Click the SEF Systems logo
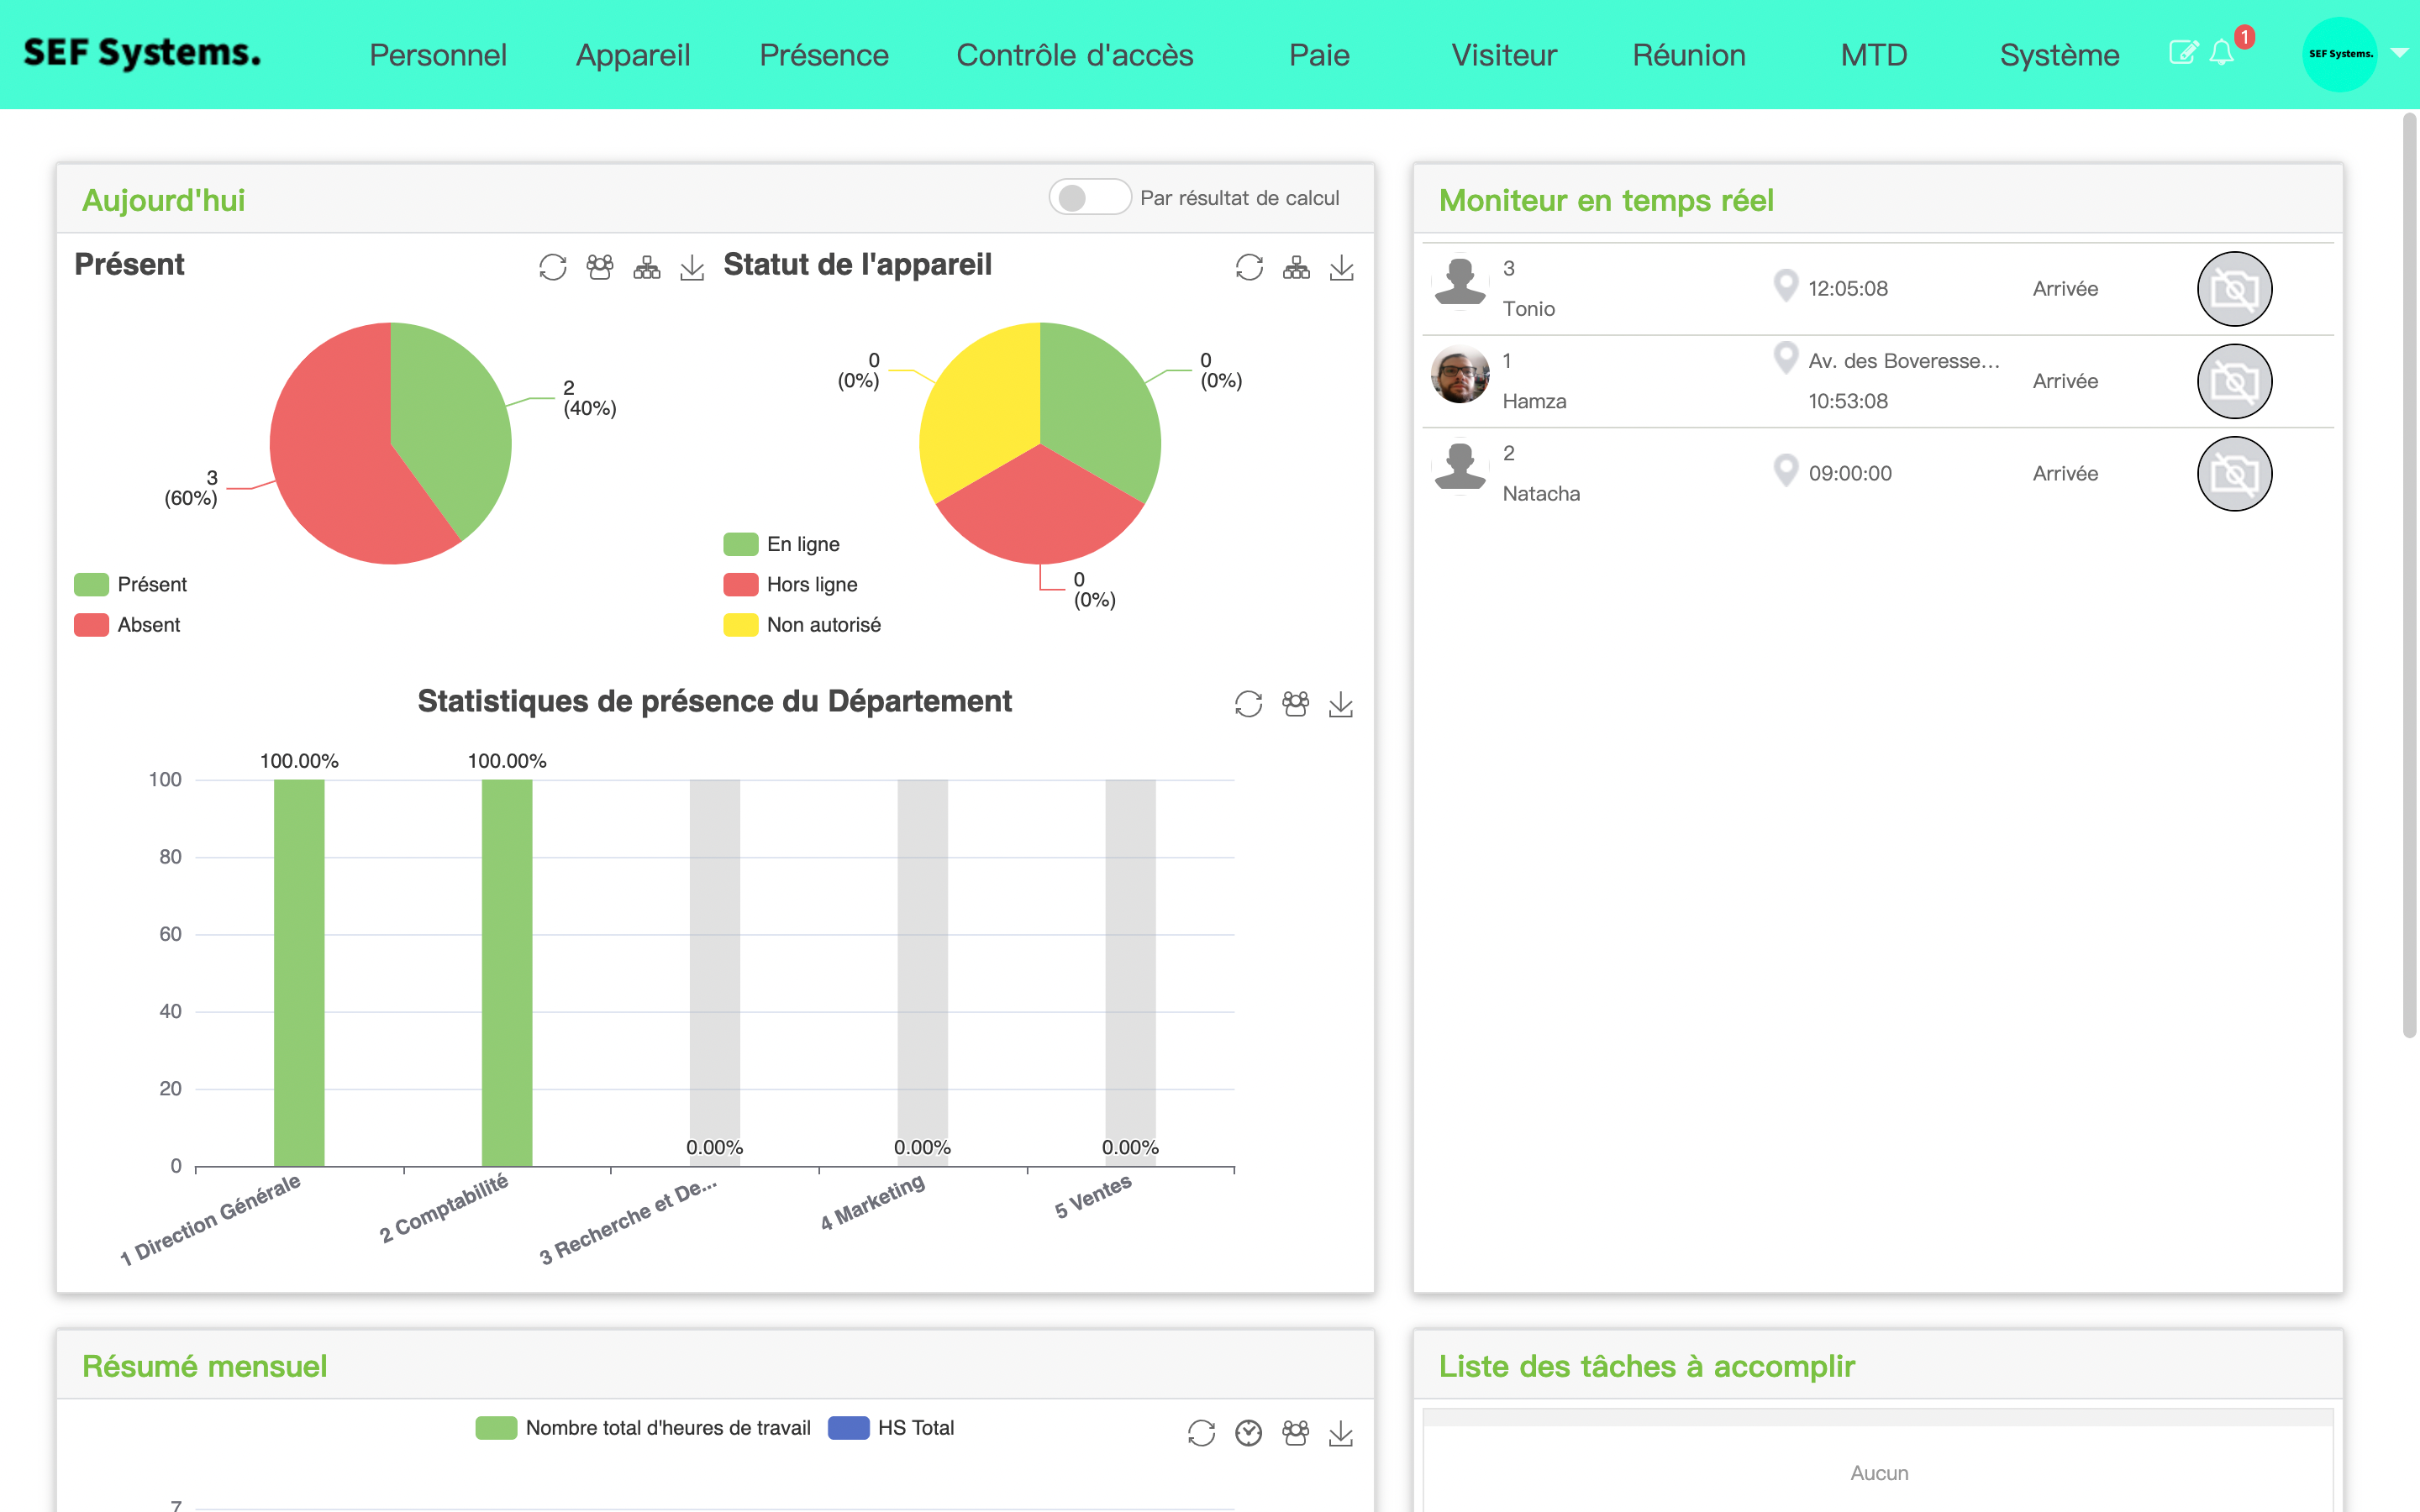The image size is (2420, 1512). pos(142,53)
